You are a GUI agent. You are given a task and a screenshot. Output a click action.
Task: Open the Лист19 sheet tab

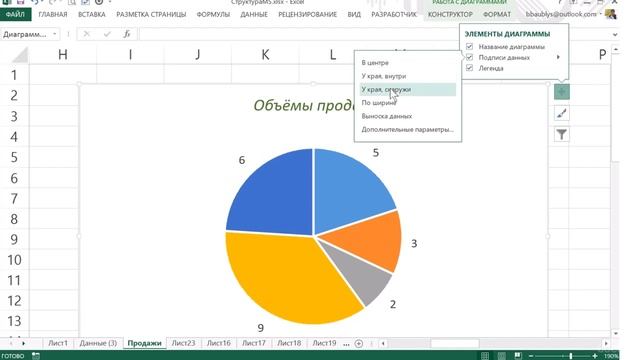324,343
